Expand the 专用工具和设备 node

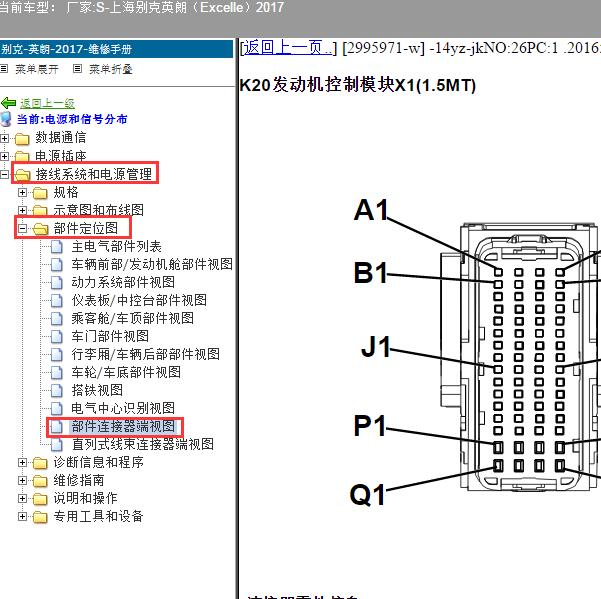(22, 517)
